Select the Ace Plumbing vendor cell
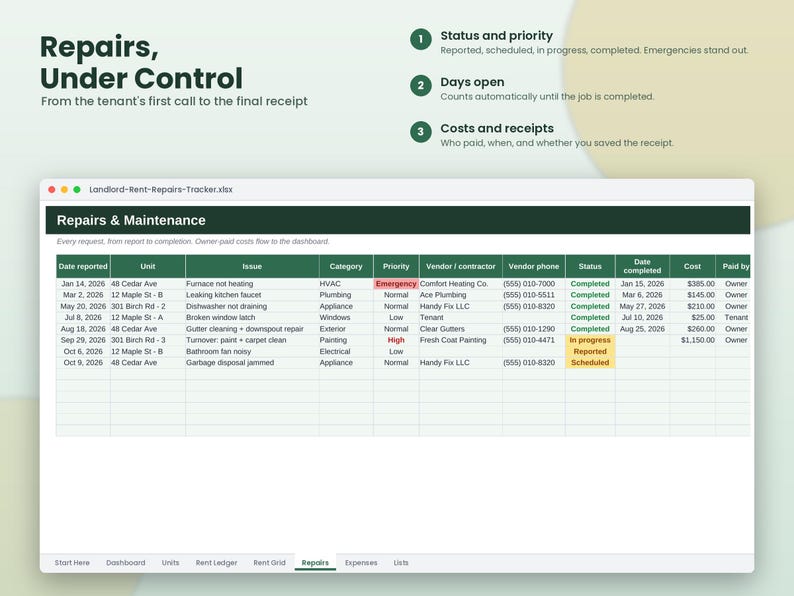Image resolution: width=794 pixels, height=596 pixels. (461, 295)
